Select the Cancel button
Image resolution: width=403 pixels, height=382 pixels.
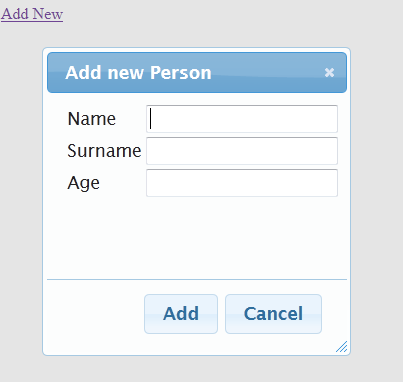[273, 314]
